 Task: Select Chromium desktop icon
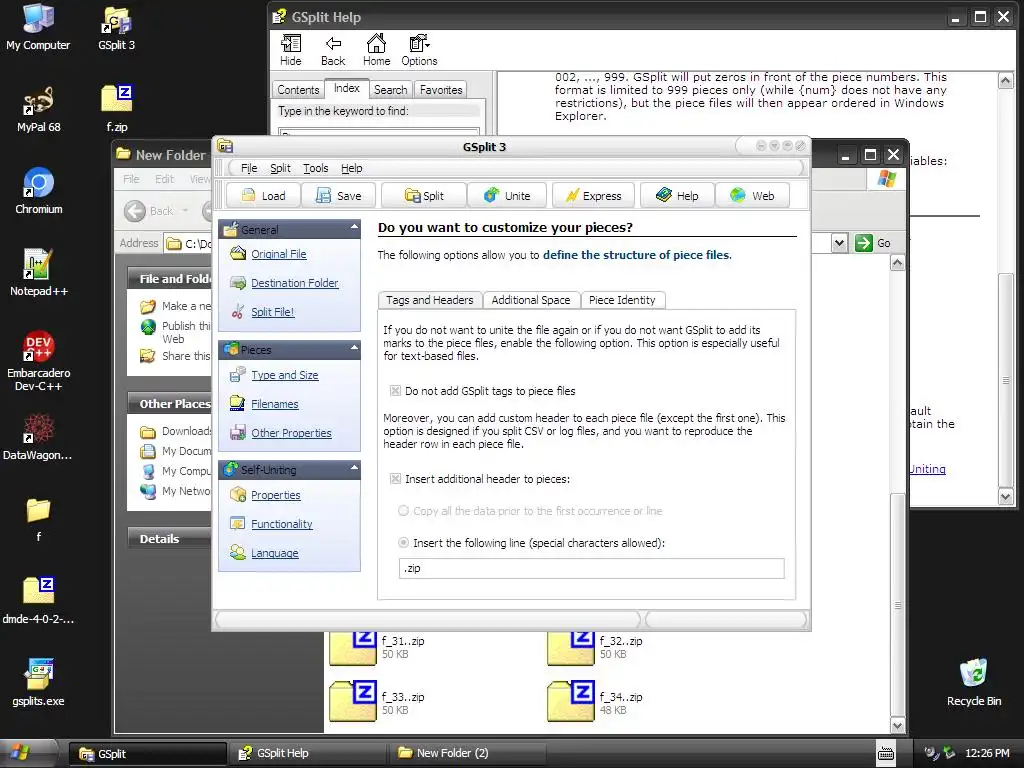(x=39, y=191)
